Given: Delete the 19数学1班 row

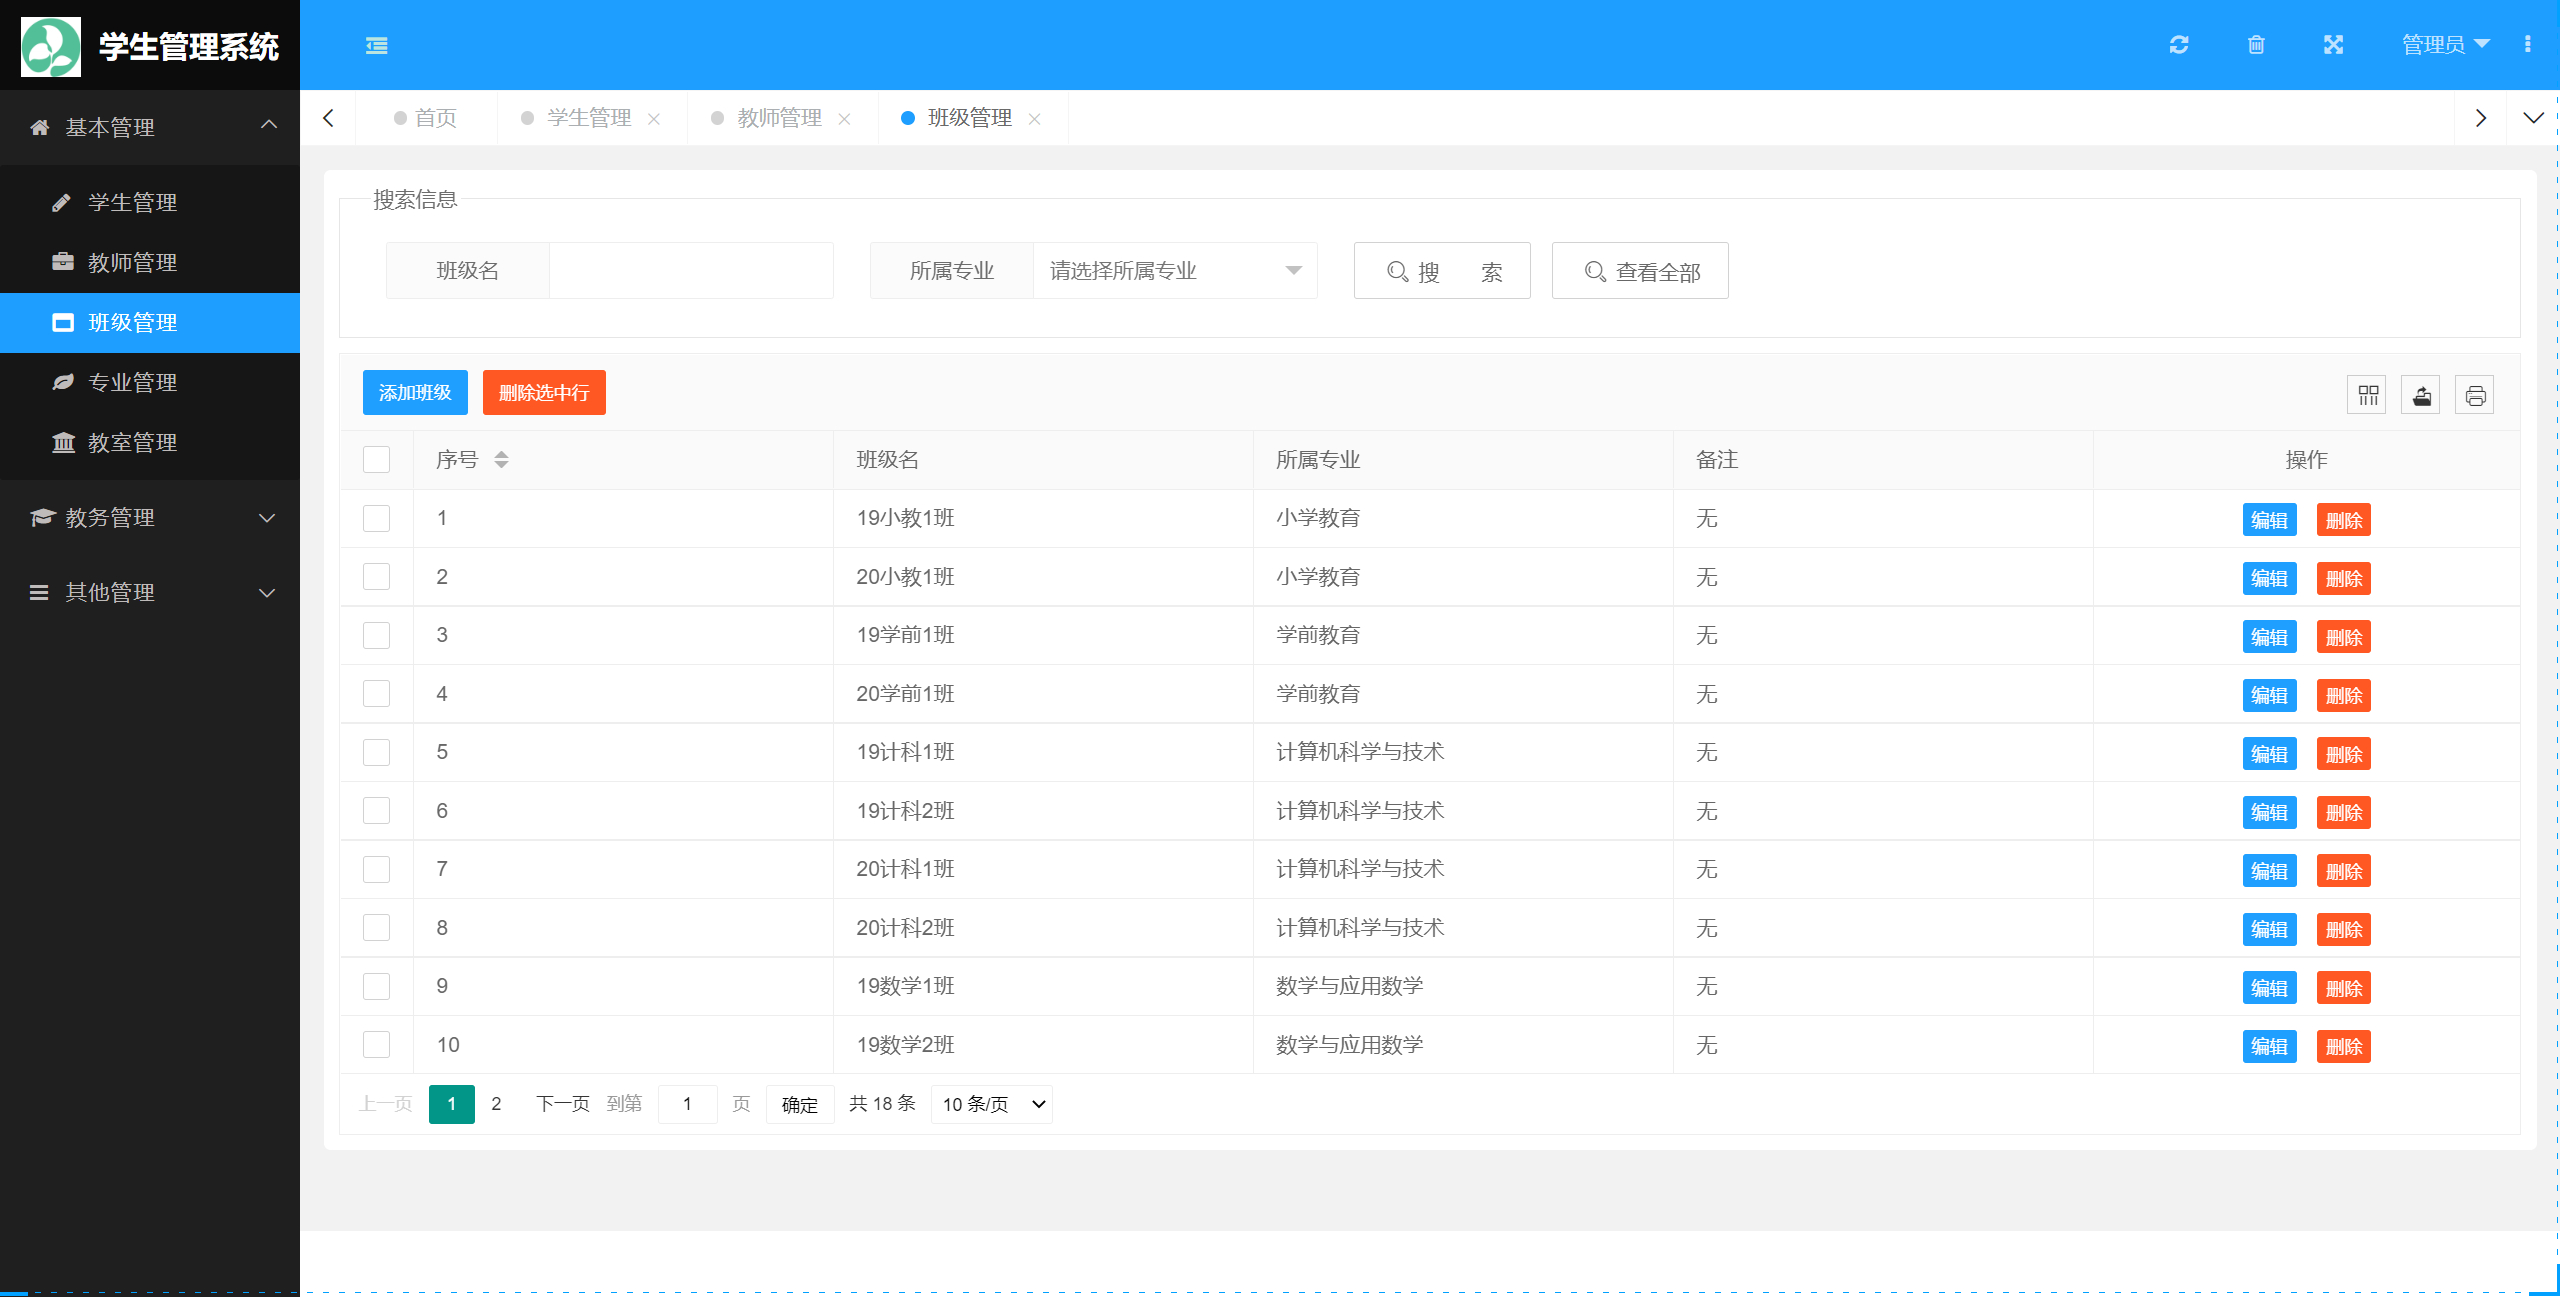Looking at the screenshot, I should (x=2344, y=988).
